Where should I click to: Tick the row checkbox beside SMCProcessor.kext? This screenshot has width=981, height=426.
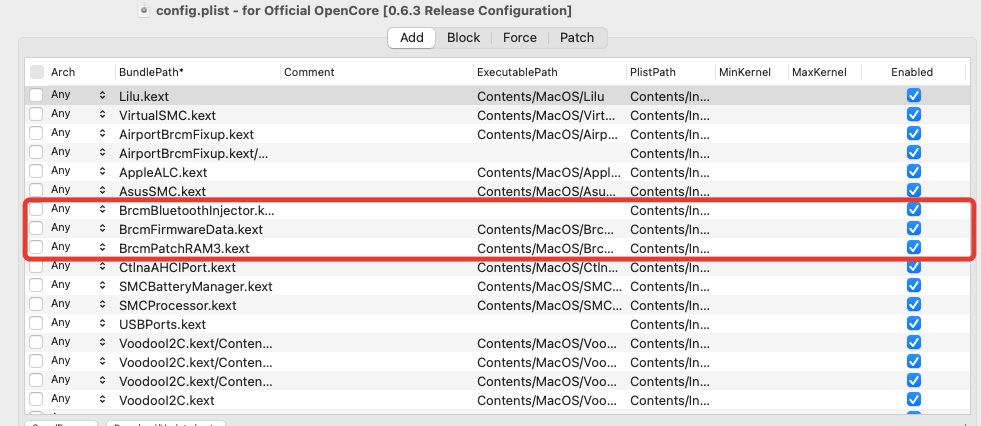(x=37, y=305)
